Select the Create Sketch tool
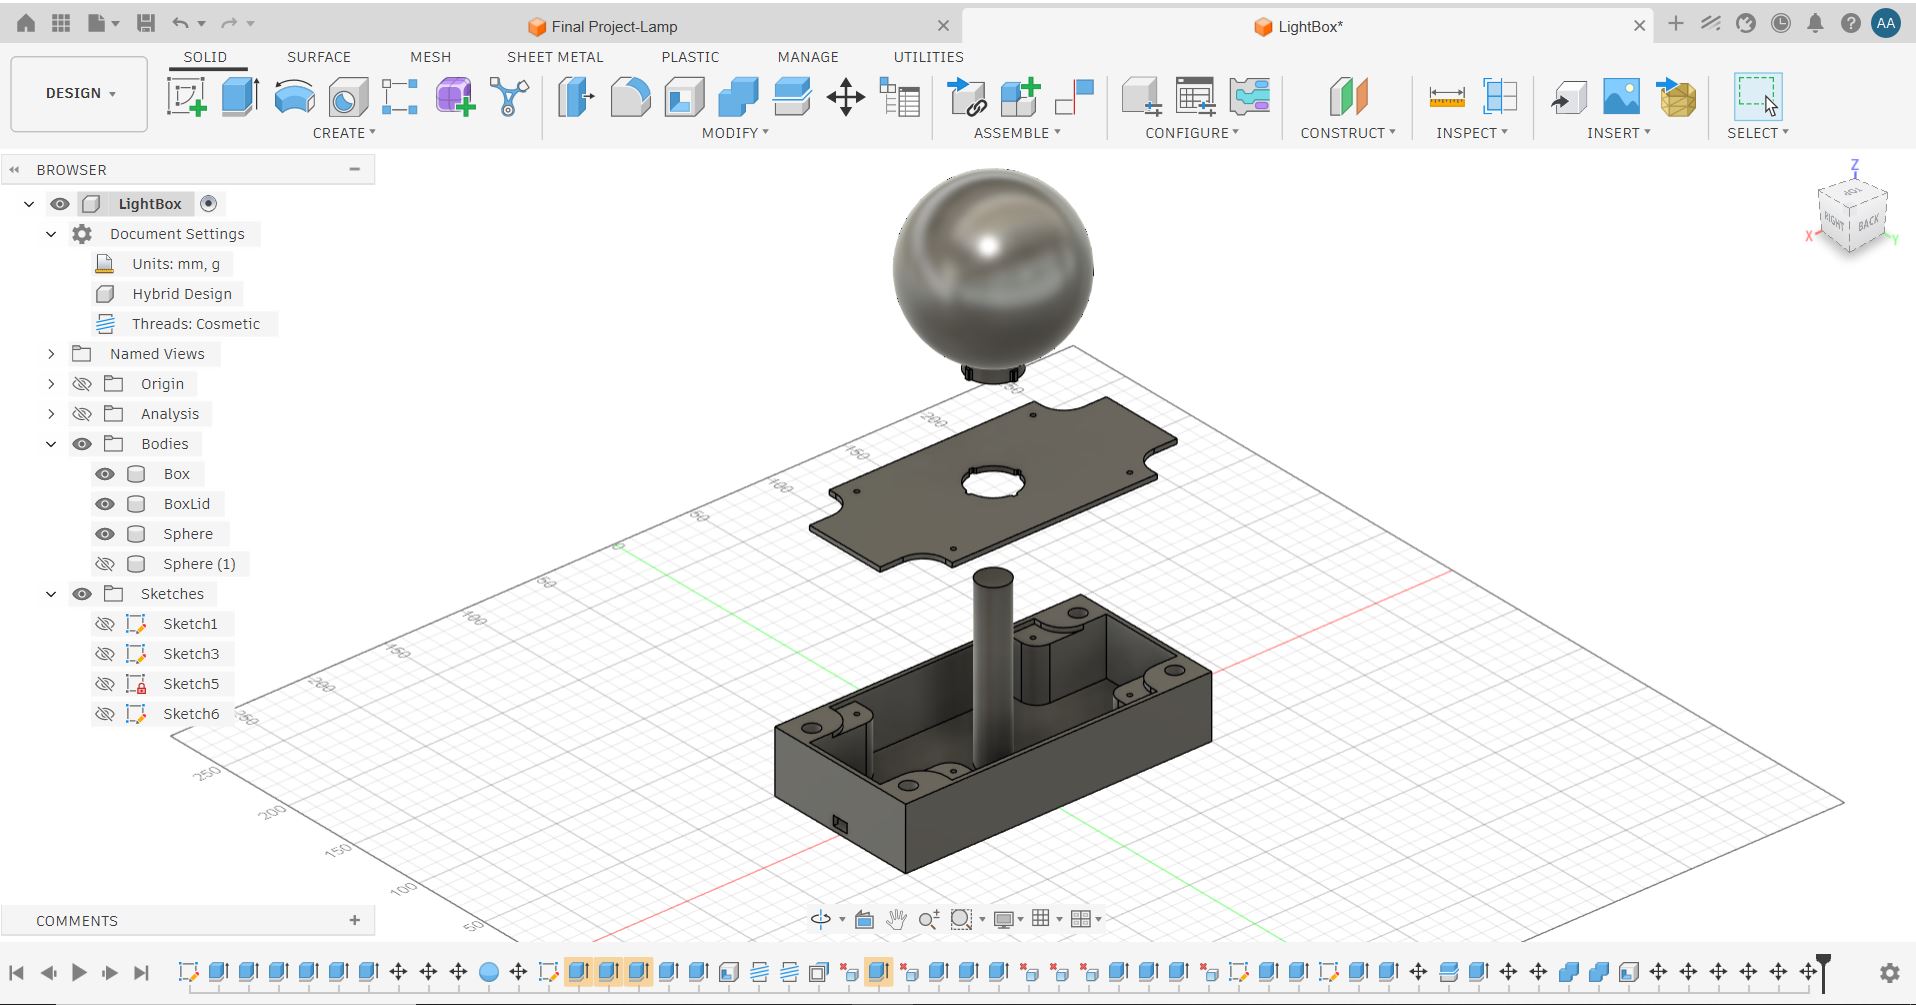Image resolution: width=1916 pixels, height=1005 pixels. pyautogui.click(x=186, y=97)
